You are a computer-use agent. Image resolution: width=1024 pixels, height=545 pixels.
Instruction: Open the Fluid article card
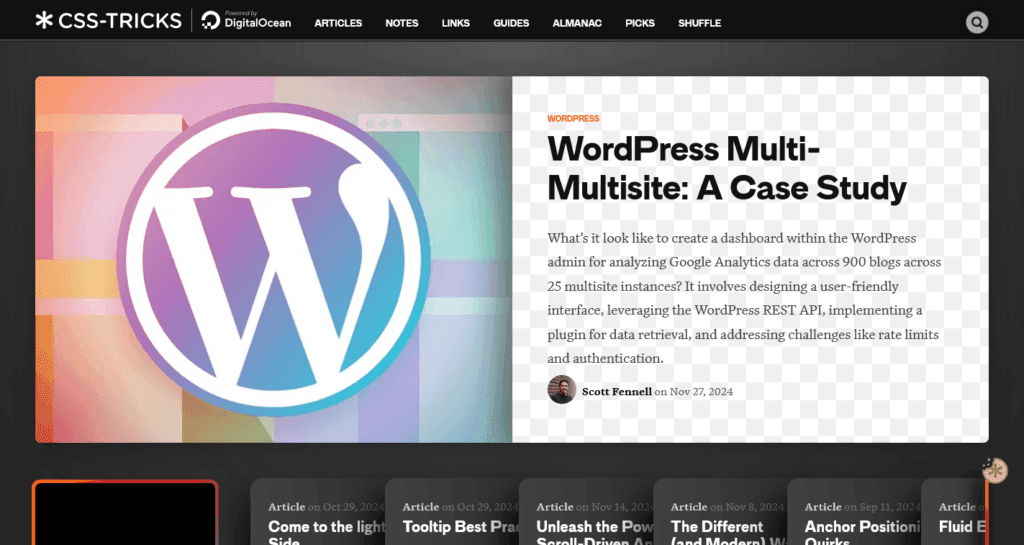[x=954, y=512]
